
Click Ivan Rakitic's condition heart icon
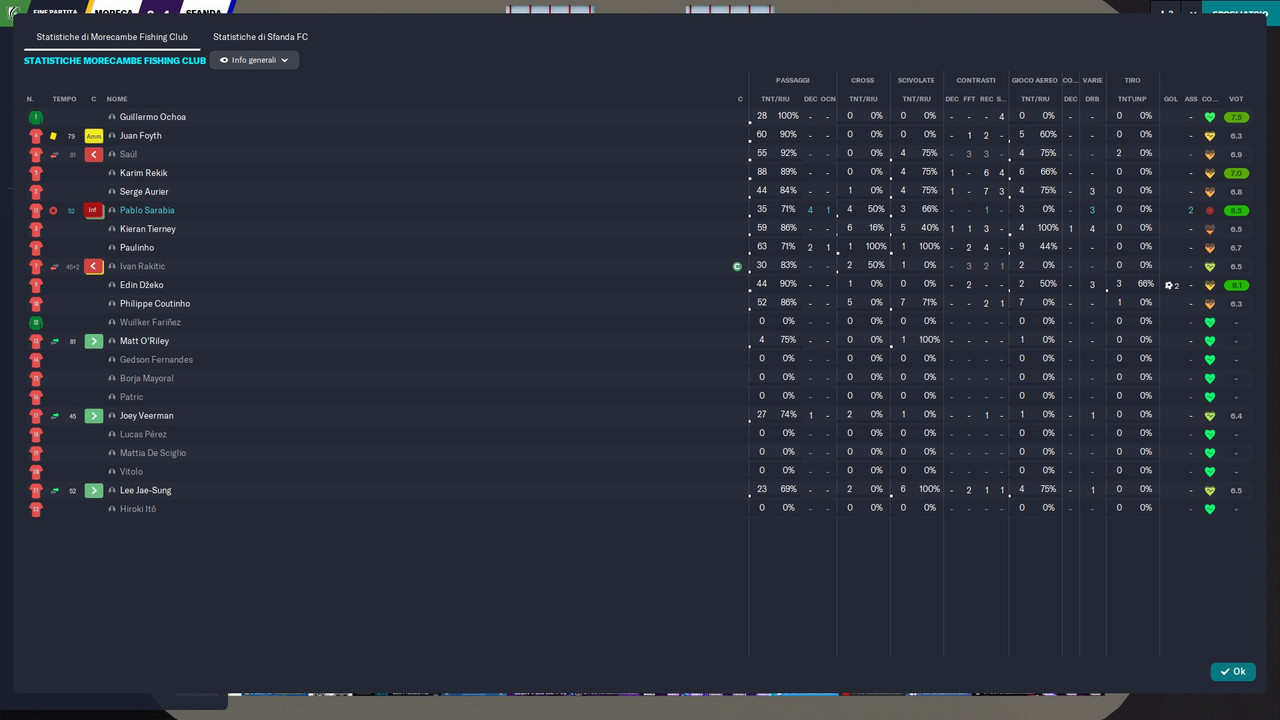click(1210, 267)
